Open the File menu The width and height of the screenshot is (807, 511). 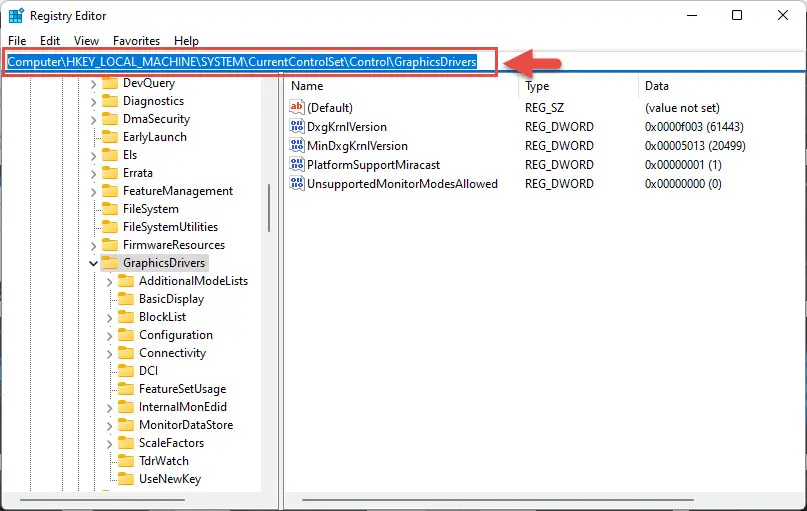(x=17, y=41)
